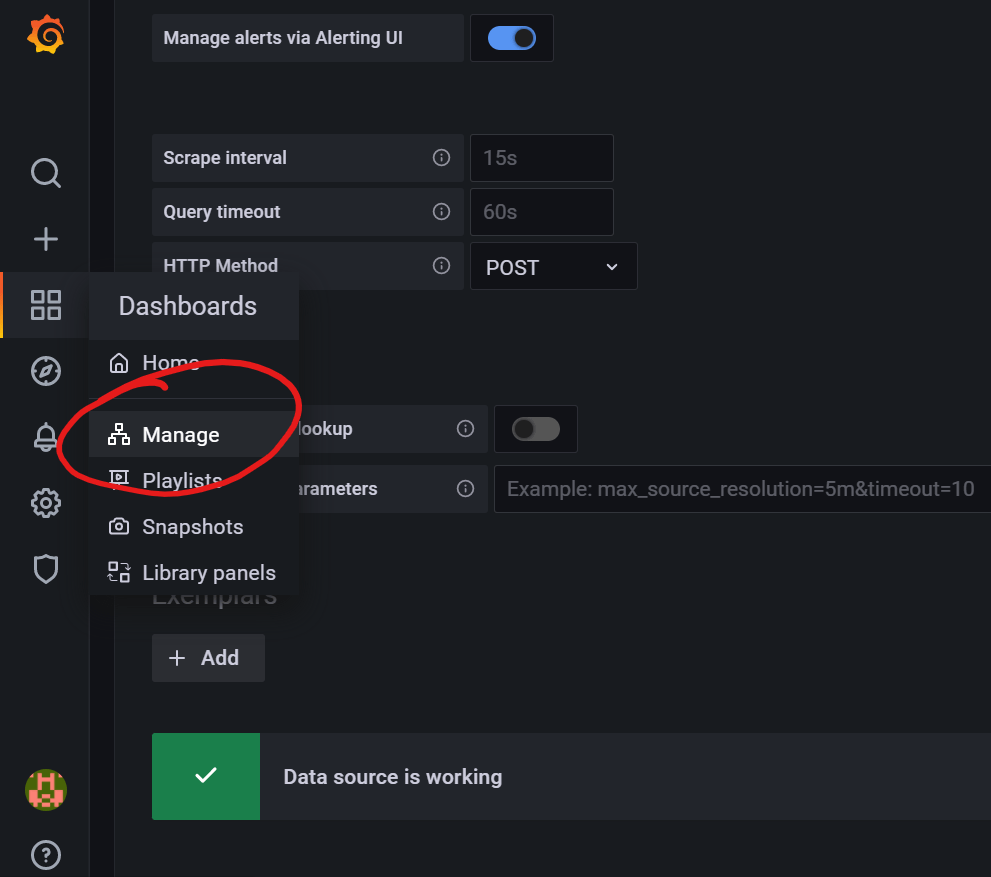
Task: Focus the Query timeout input field
Action: pos(541,212)
